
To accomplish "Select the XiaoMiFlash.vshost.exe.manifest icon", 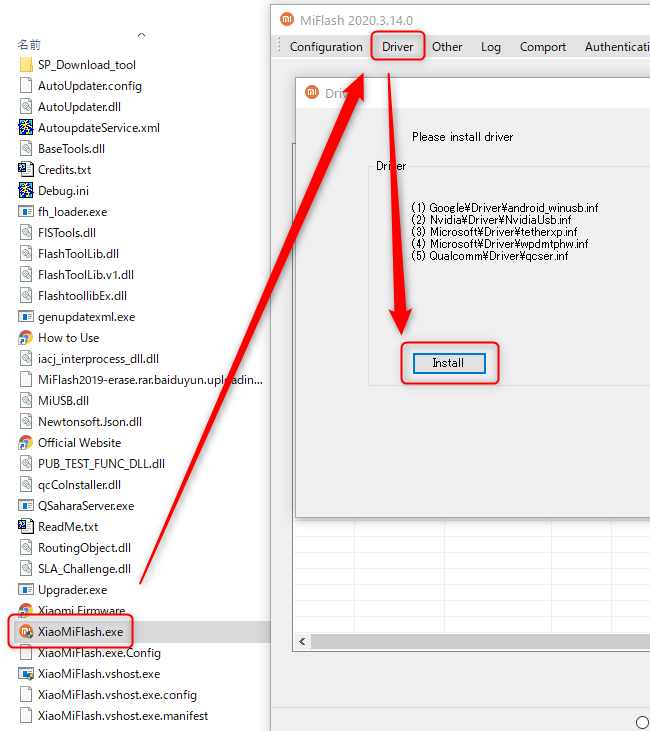I will pyautogui.click(x=26, y=716).
